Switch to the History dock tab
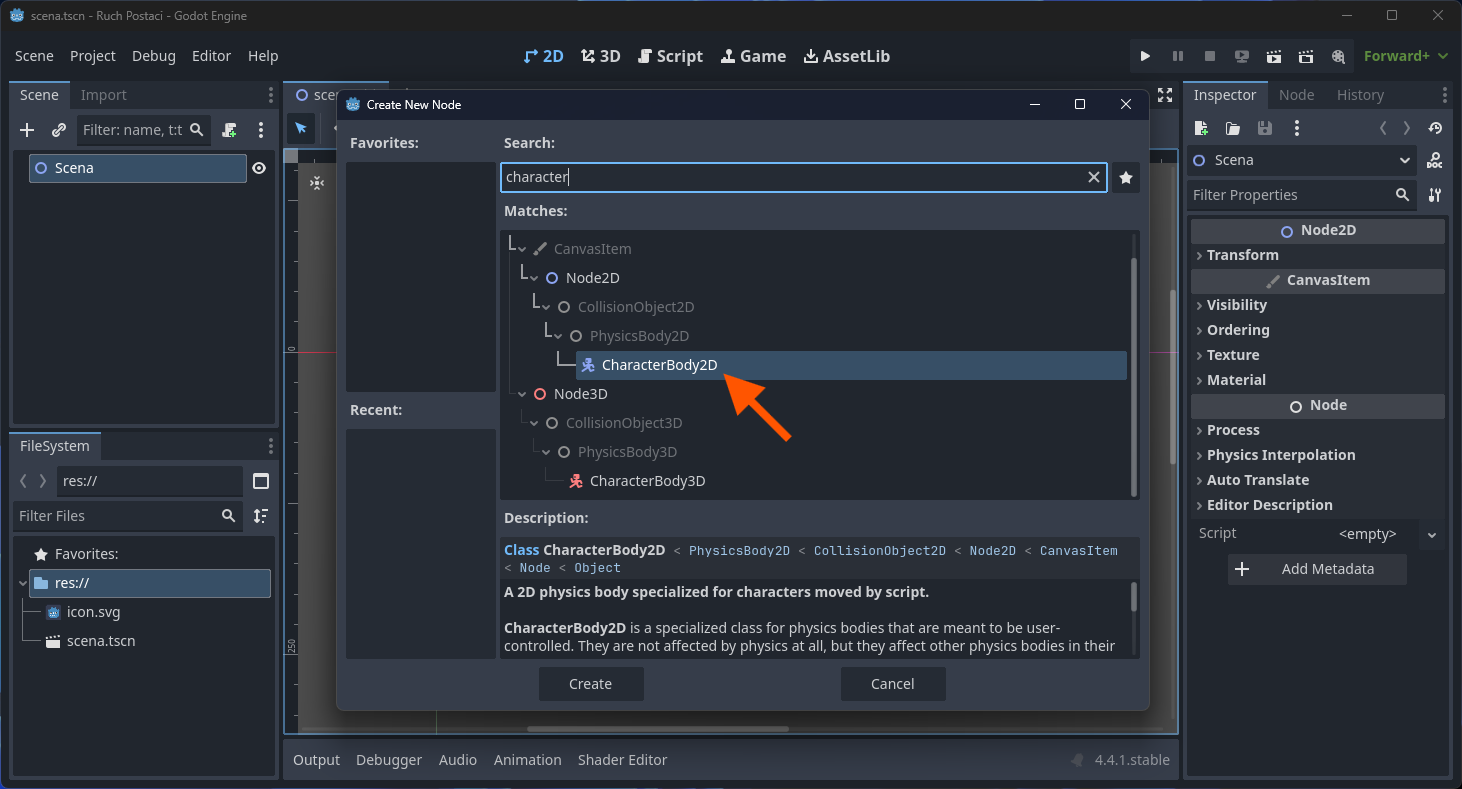The height and width of the screenshot is (789, 1462). pyautogui.click(x=1360, y=95)
